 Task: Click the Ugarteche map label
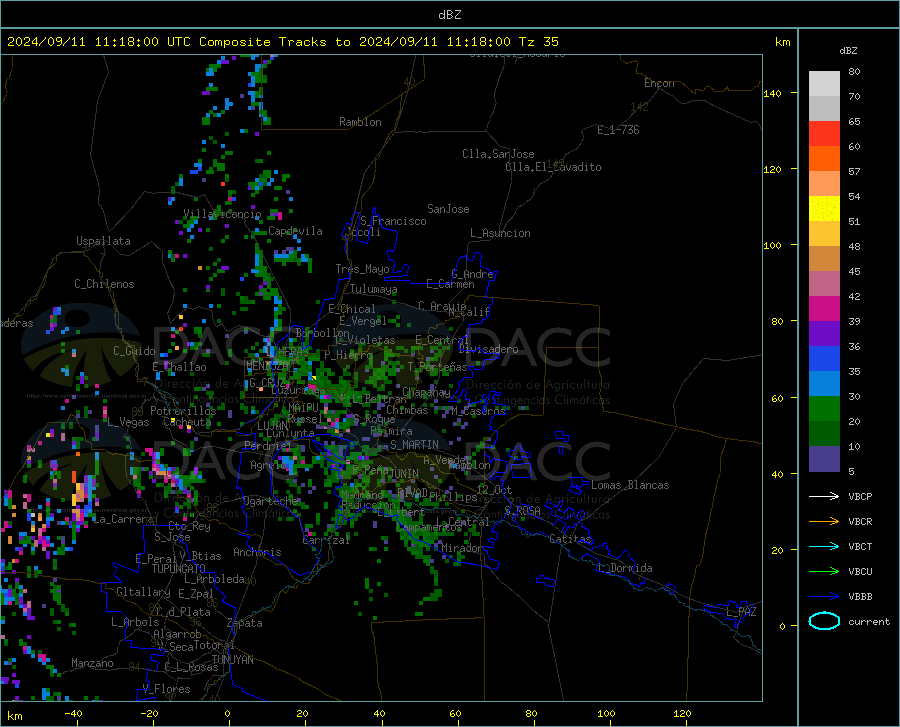(x=270, y=501)
